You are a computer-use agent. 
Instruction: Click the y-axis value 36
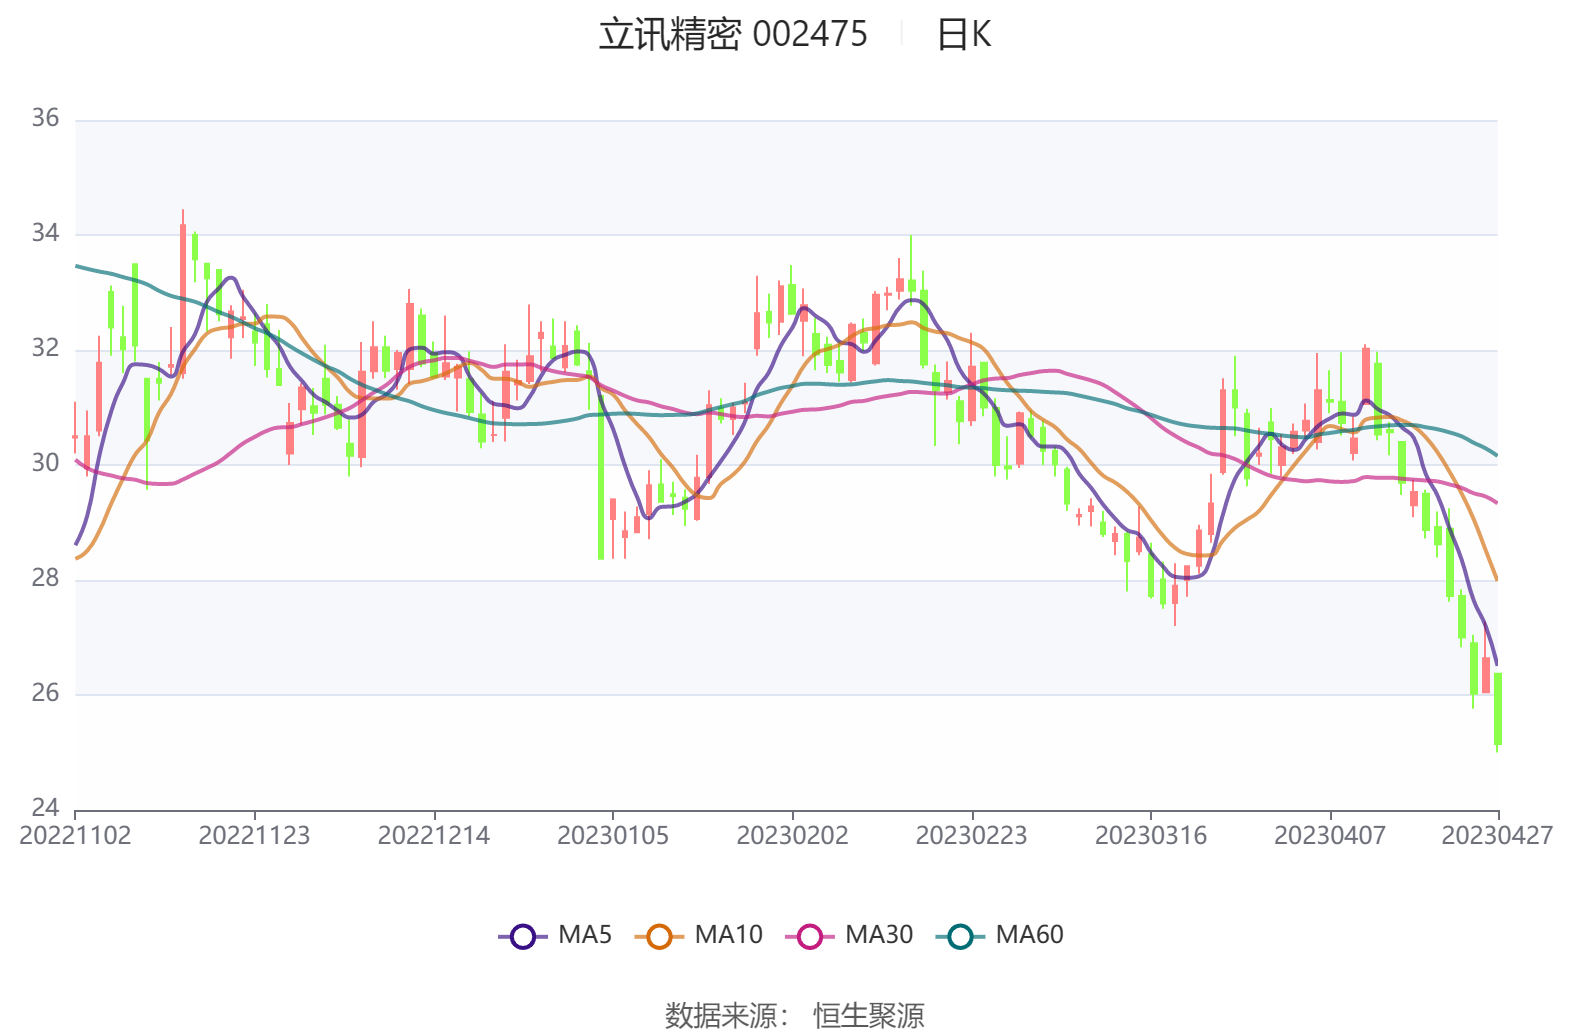pyautogui.click(x=45, y=118)
